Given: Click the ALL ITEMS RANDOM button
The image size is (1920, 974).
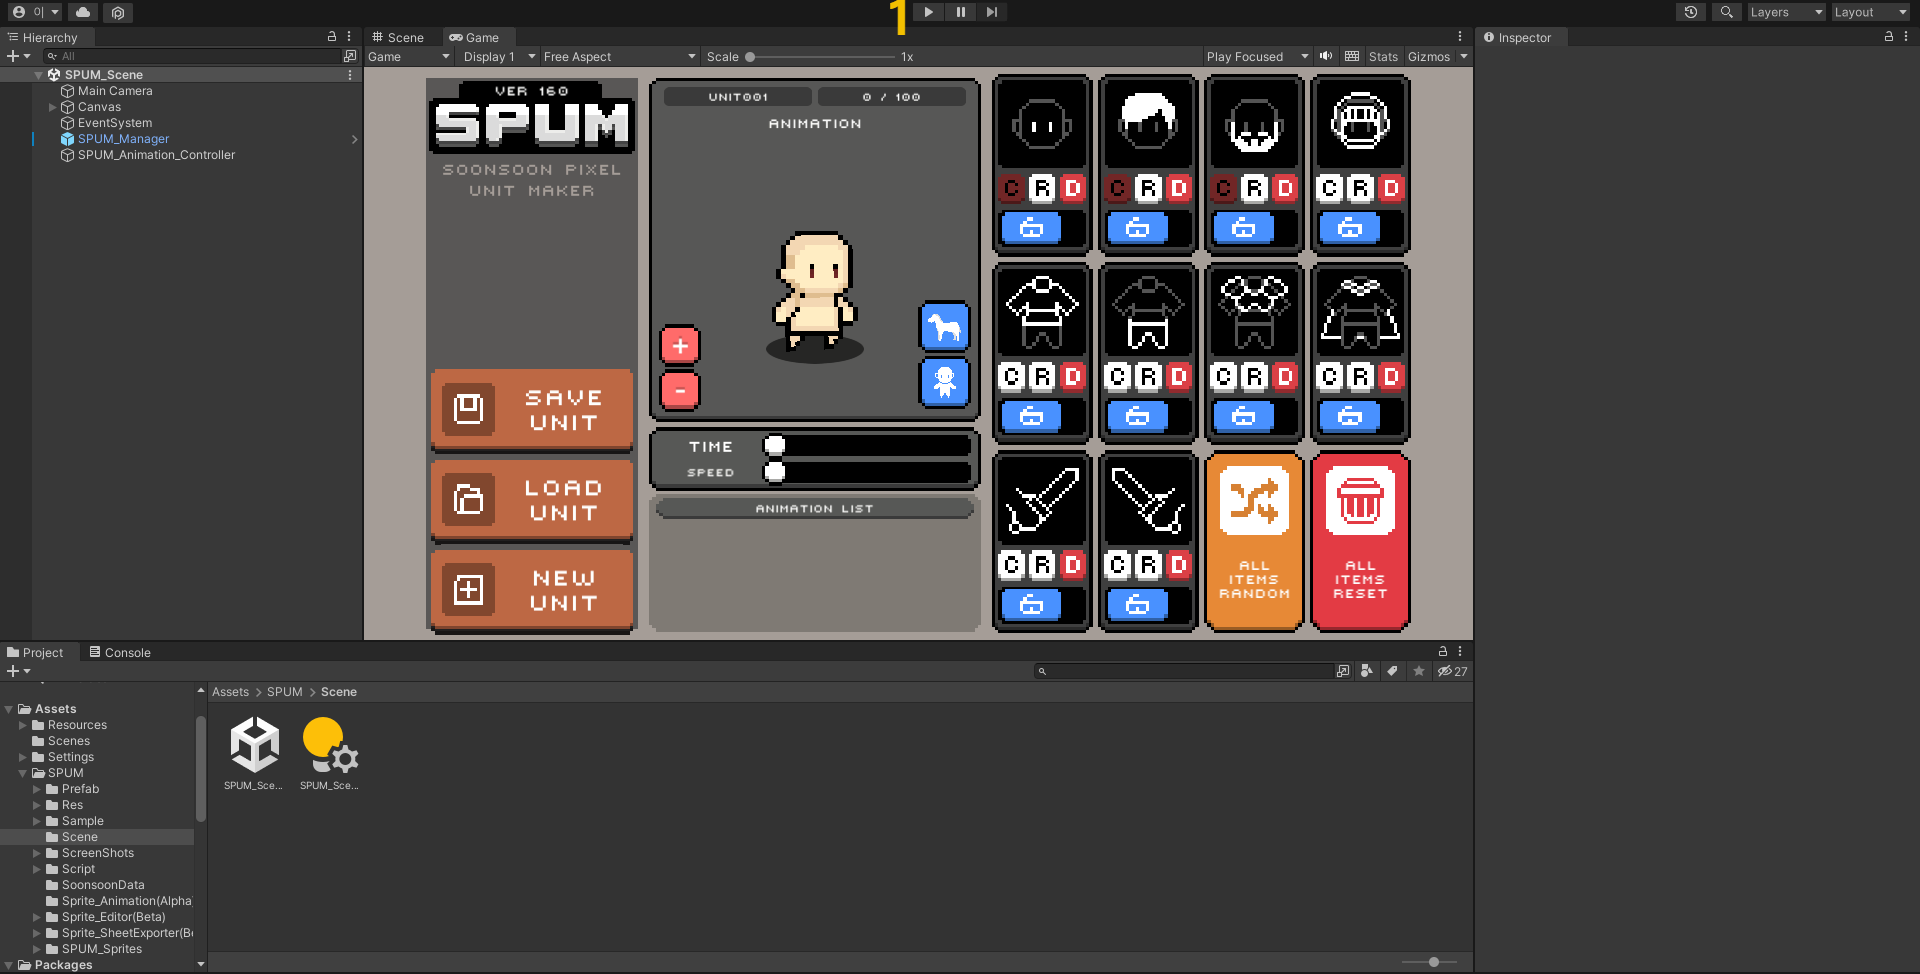Looking at the screenshot, I should pos(1254,542).
